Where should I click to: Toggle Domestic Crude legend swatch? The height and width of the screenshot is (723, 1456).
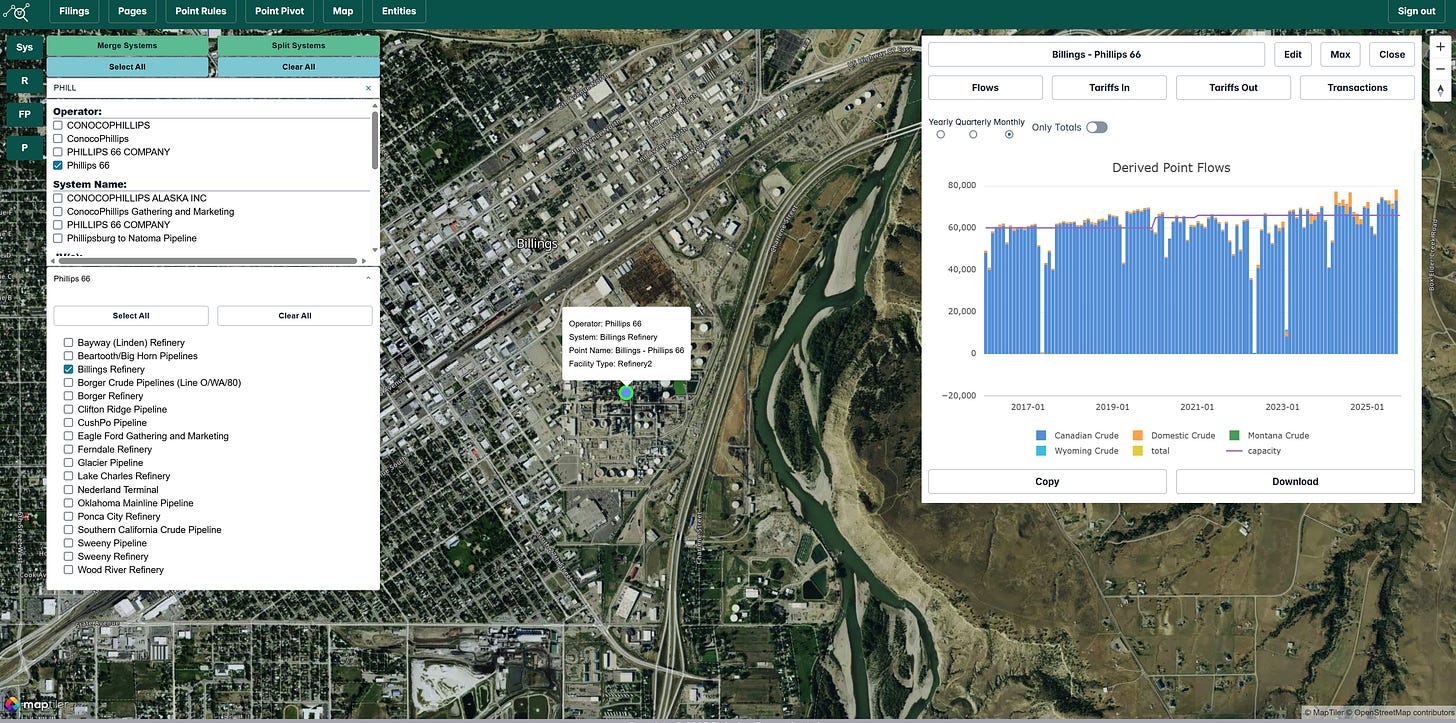pyautogui.click(x=1138, y=436)
